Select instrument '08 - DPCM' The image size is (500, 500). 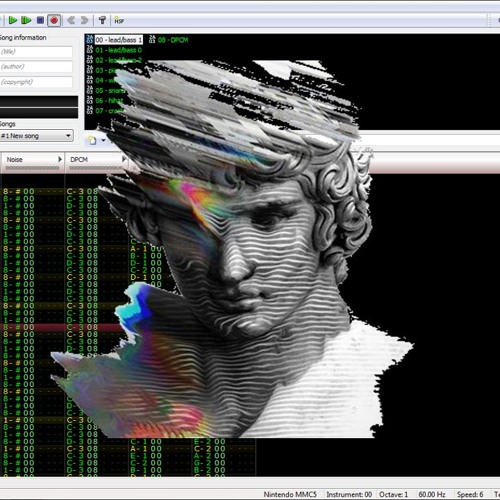tap(173, 40)
